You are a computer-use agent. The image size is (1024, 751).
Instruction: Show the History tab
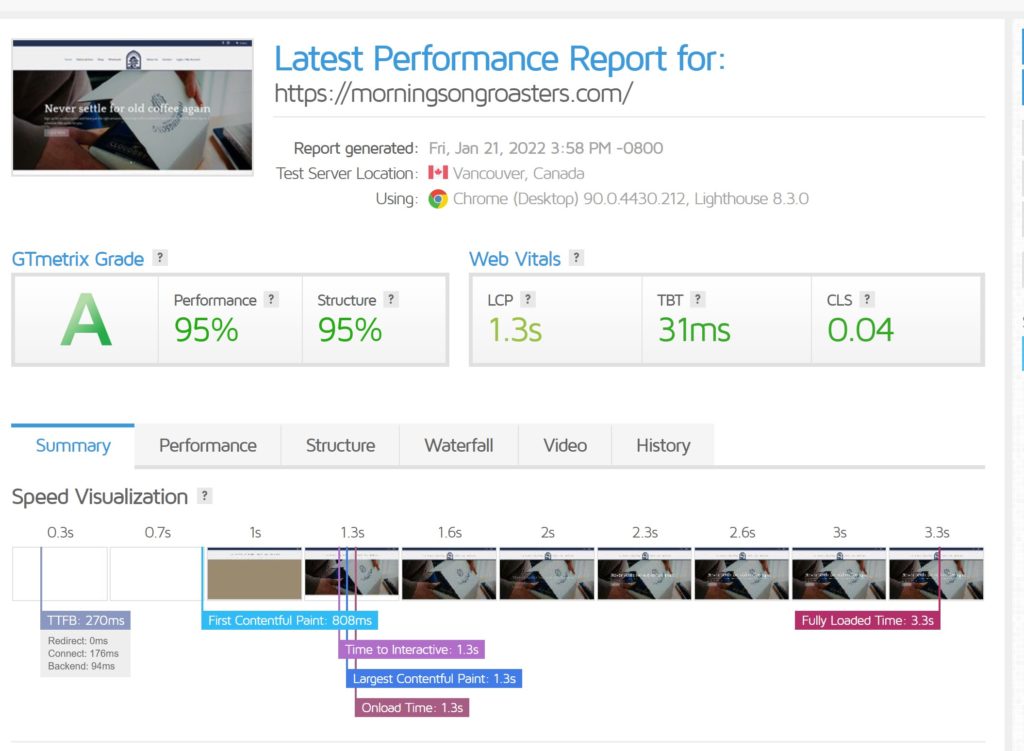[663, 445]
